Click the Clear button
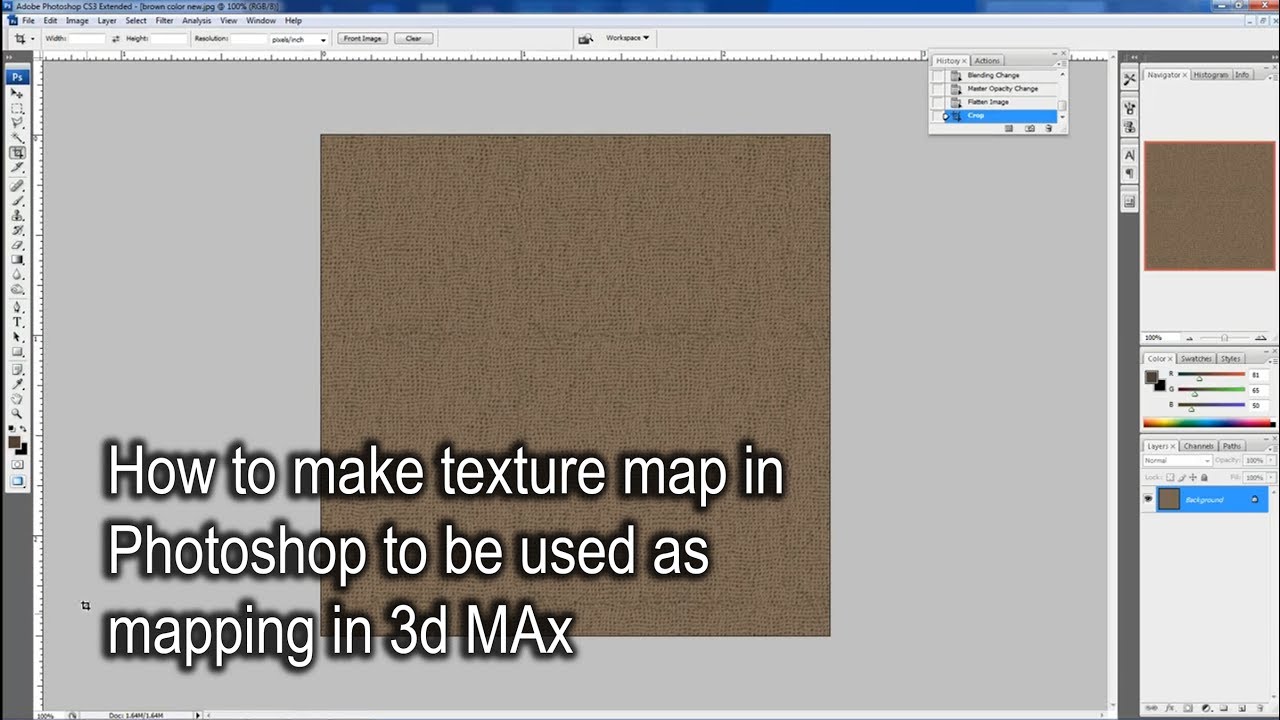Screen dimensions: 1280x720 [x=413, y=39]
